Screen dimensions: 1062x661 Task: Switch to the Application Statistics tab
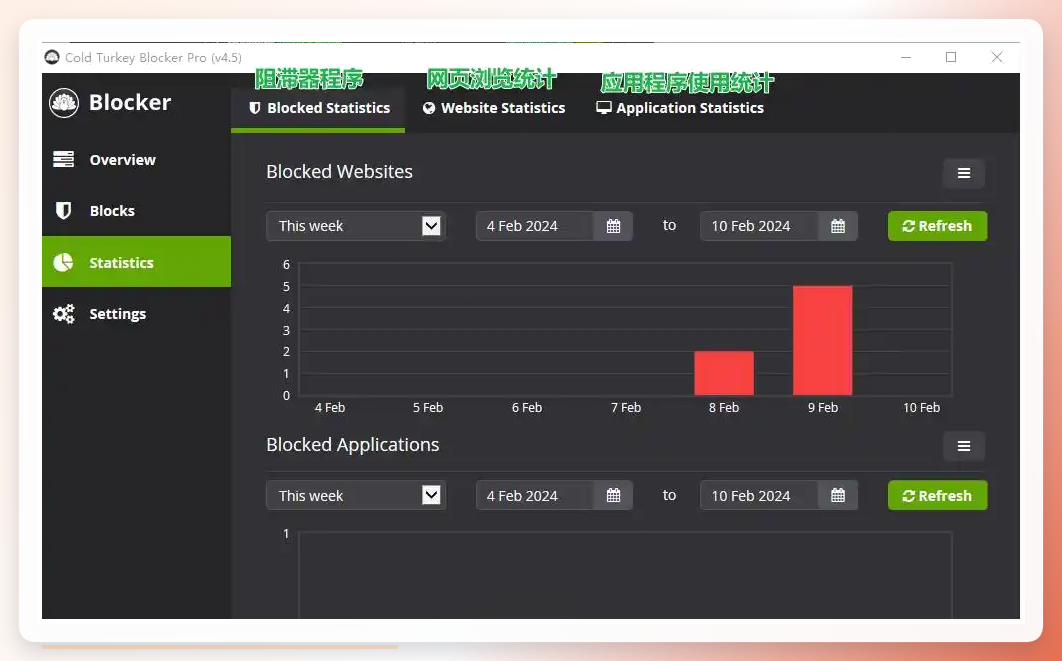[x=680, y=108]
